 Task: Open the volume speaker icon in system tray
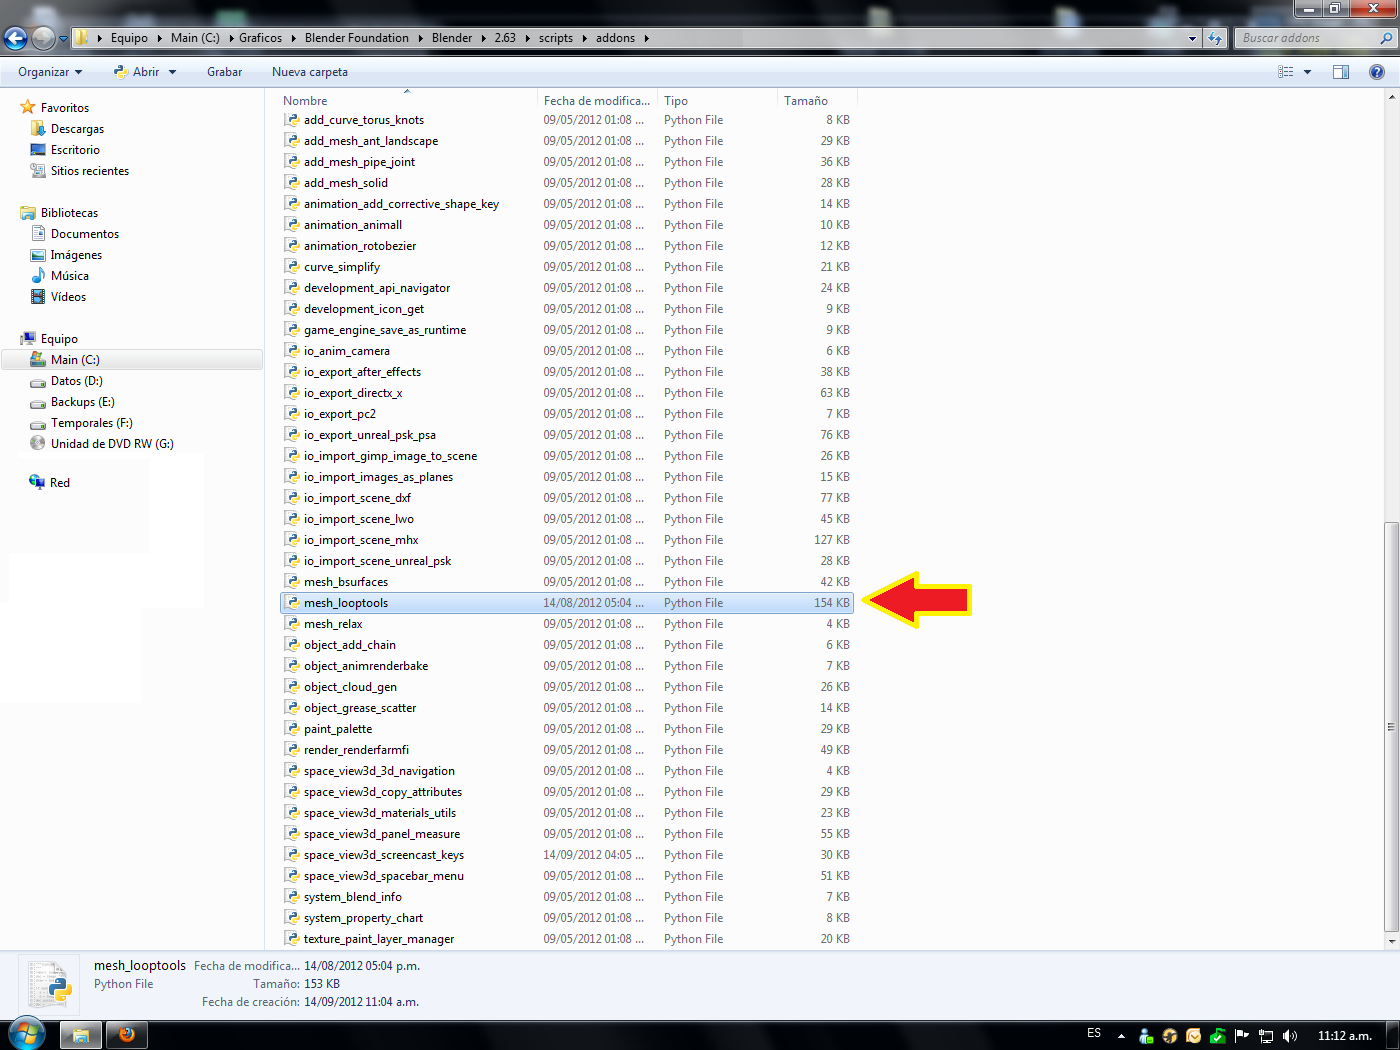1290,1036
